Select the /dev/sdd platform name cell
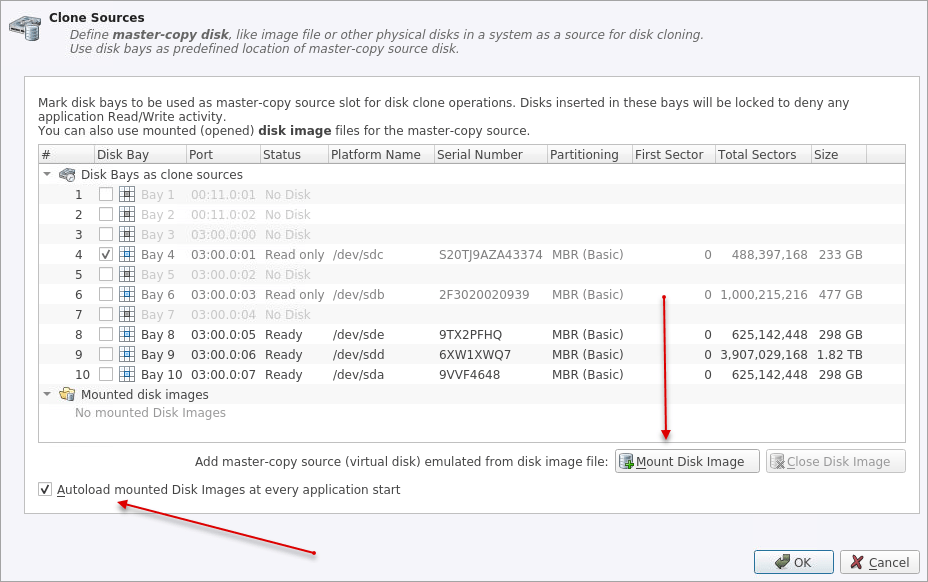Image resolution: width=928 pixels, height=582 pixels. 358,354
